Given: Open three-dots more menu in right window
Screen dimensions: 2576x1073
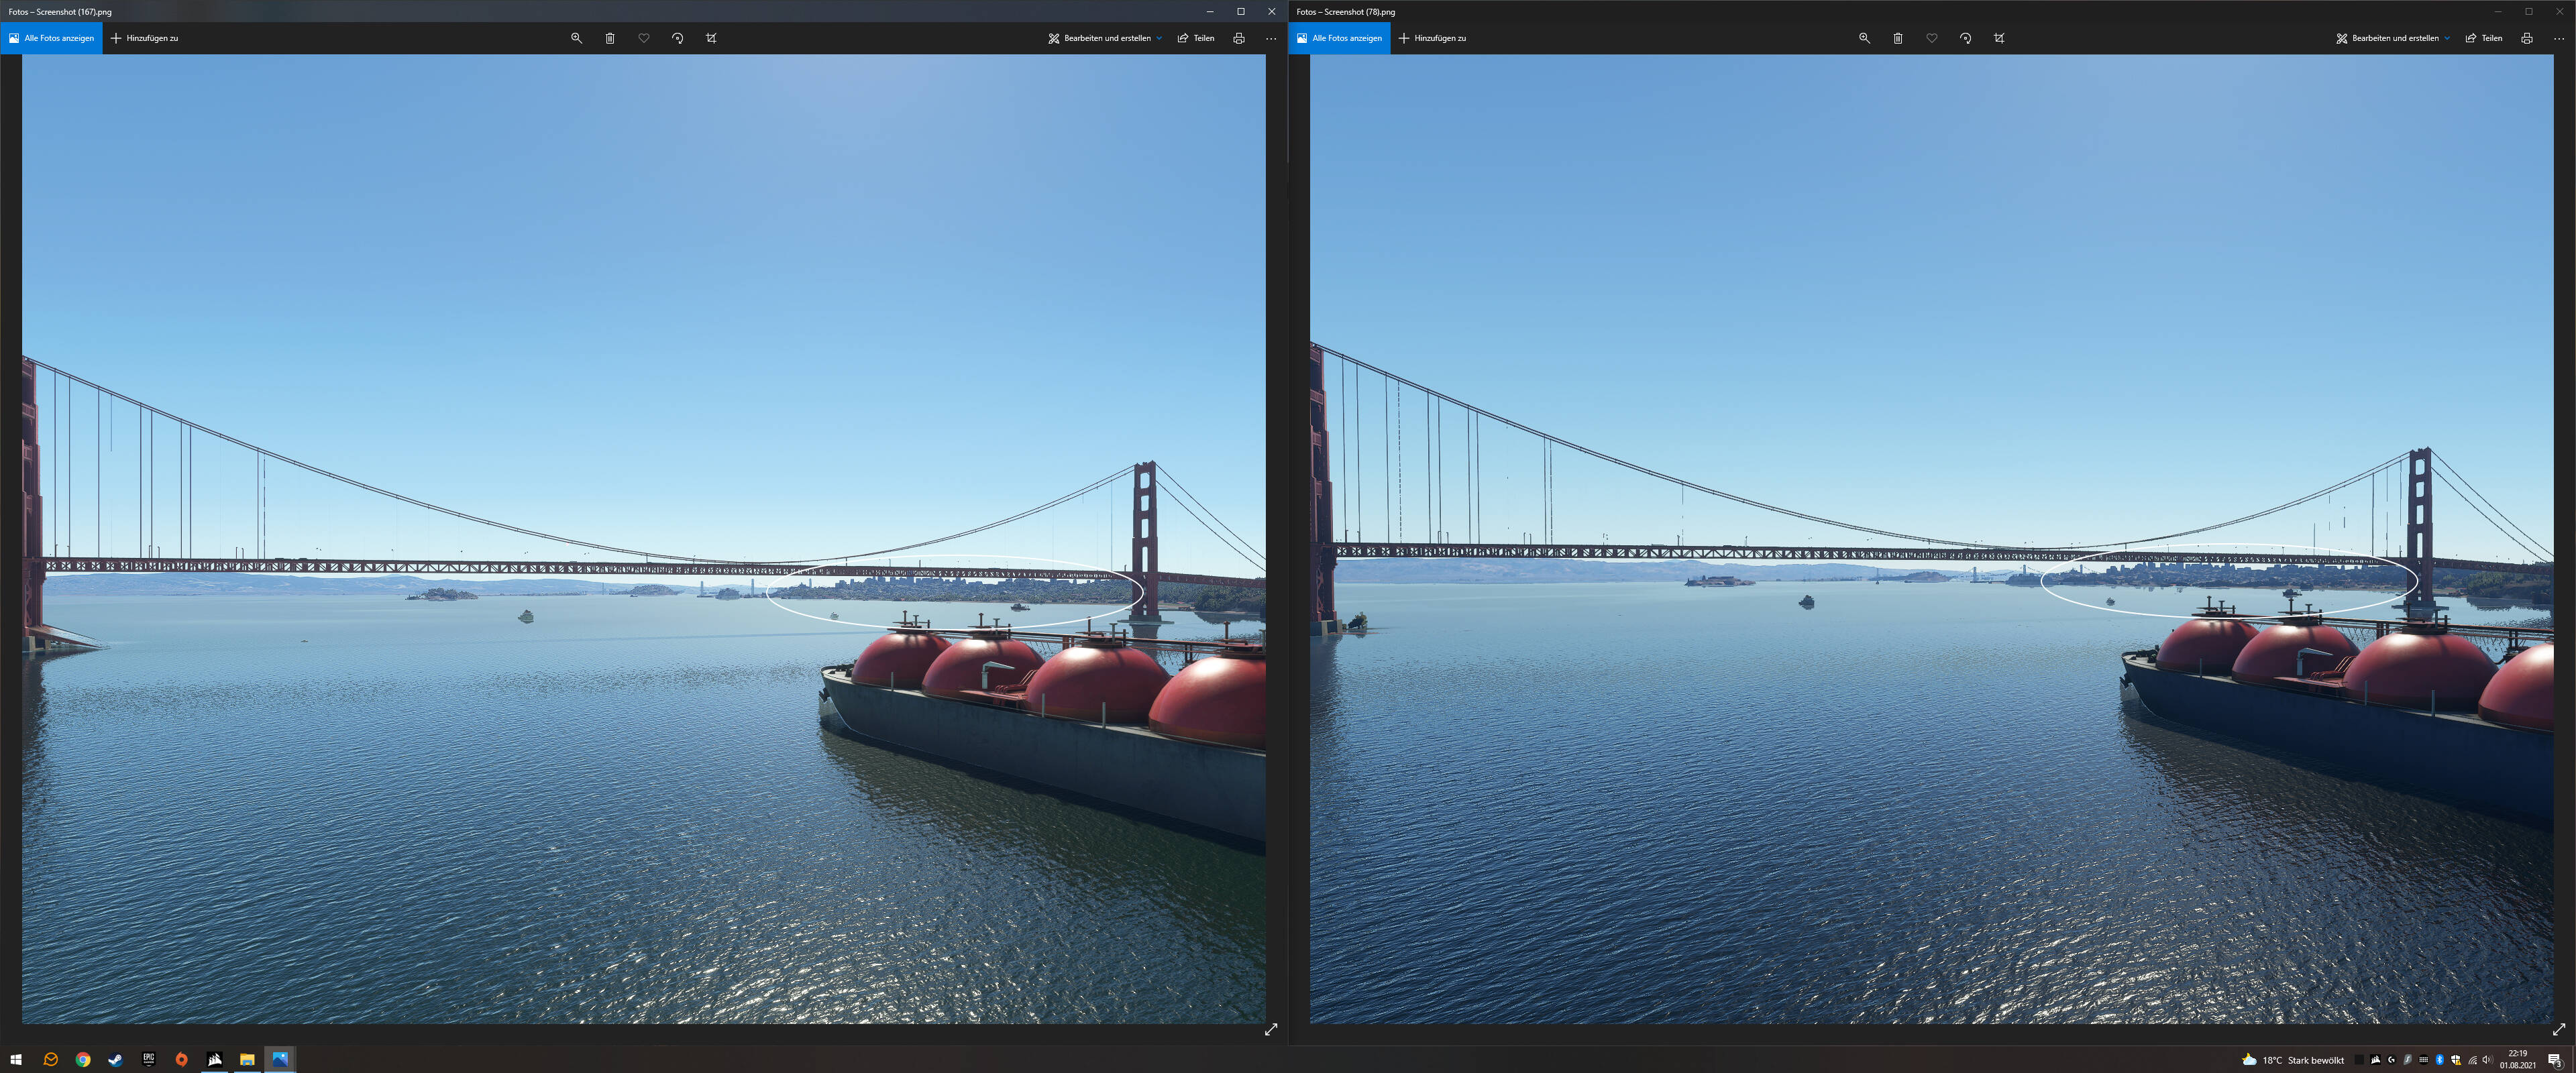Looking at the screenshot, I should tap(2559, 38).
